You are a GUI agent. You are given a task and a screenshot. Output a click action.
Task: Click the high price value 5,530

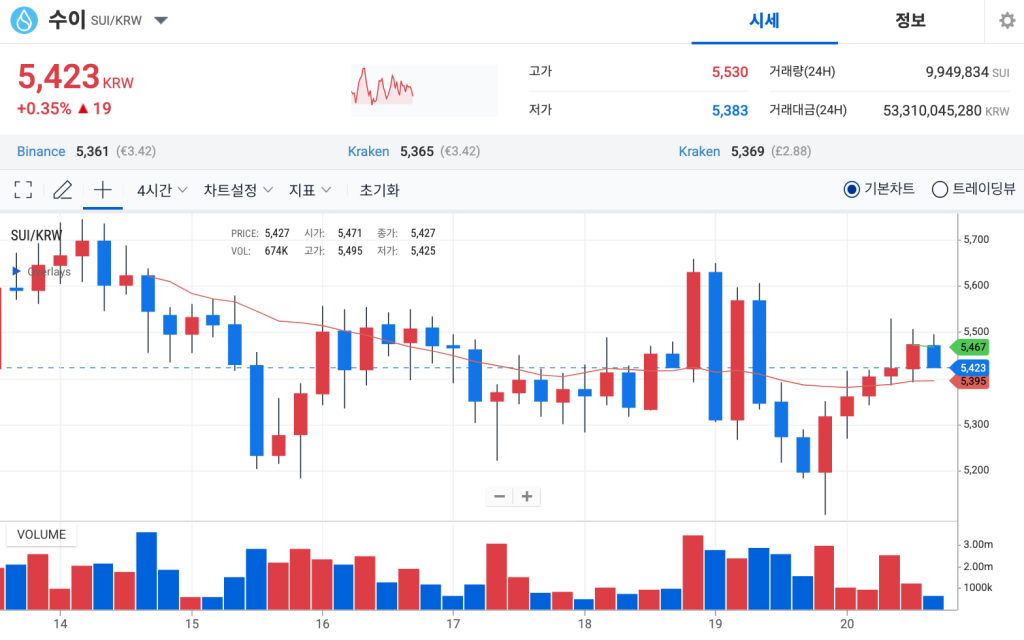coord(729,72)
